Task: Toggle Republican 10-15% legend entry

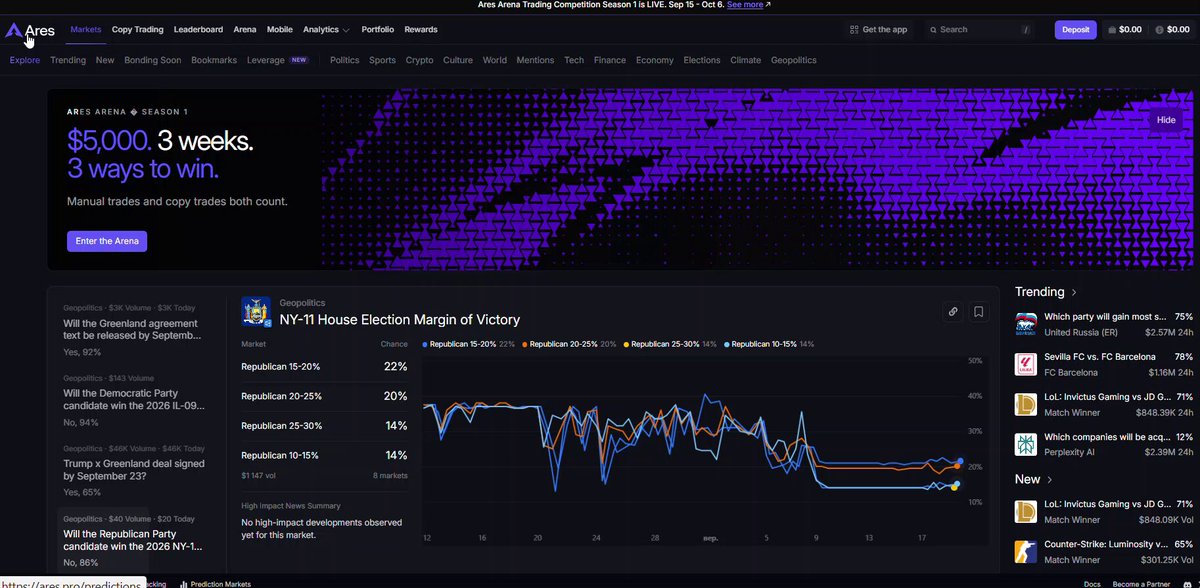Action: pyautogui.click(x=770, y=344)
